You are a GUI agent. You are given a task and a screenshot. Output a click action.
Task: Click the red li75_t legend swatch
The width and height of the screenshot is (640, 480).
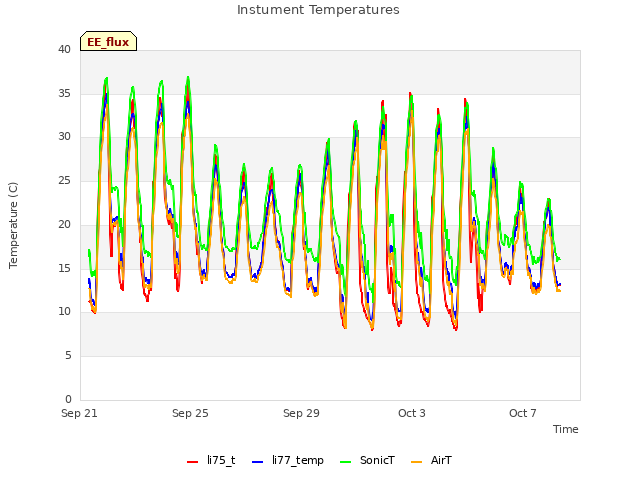pos(192,462)
